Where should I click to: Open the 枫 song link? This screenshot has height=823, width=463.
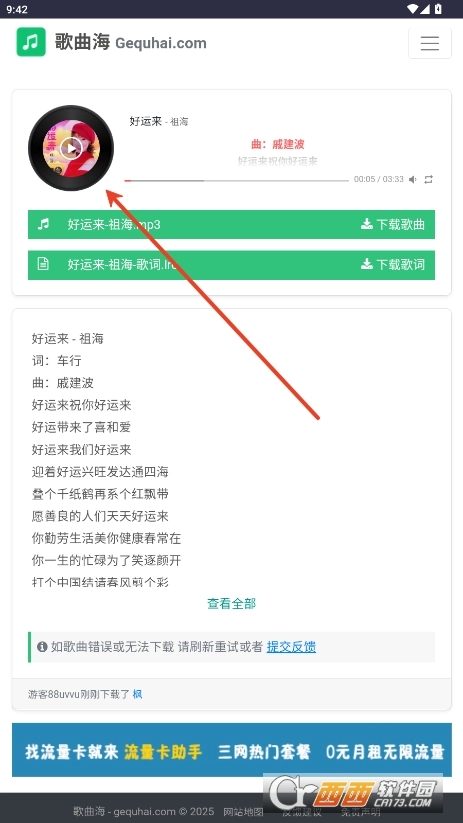pyautogui.click(x=138, y=694)
